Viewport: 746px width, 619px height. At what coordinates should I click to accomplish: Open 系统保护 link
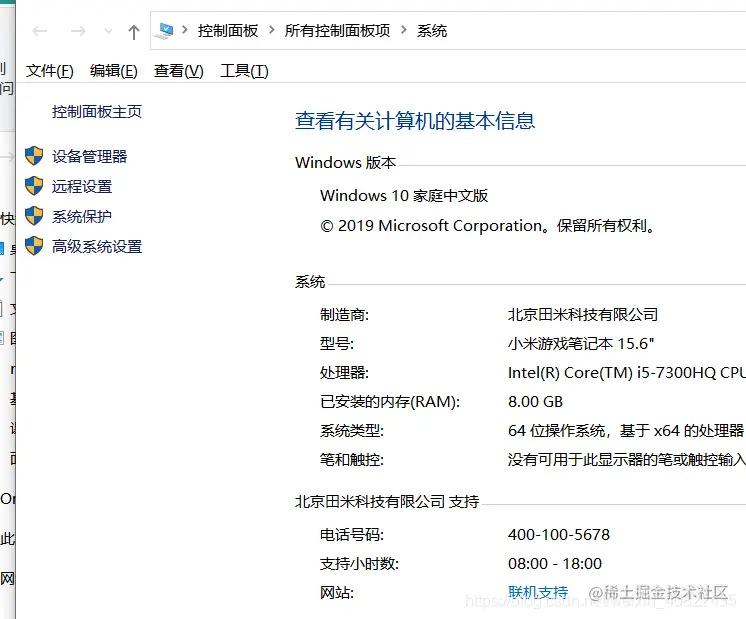82,216
